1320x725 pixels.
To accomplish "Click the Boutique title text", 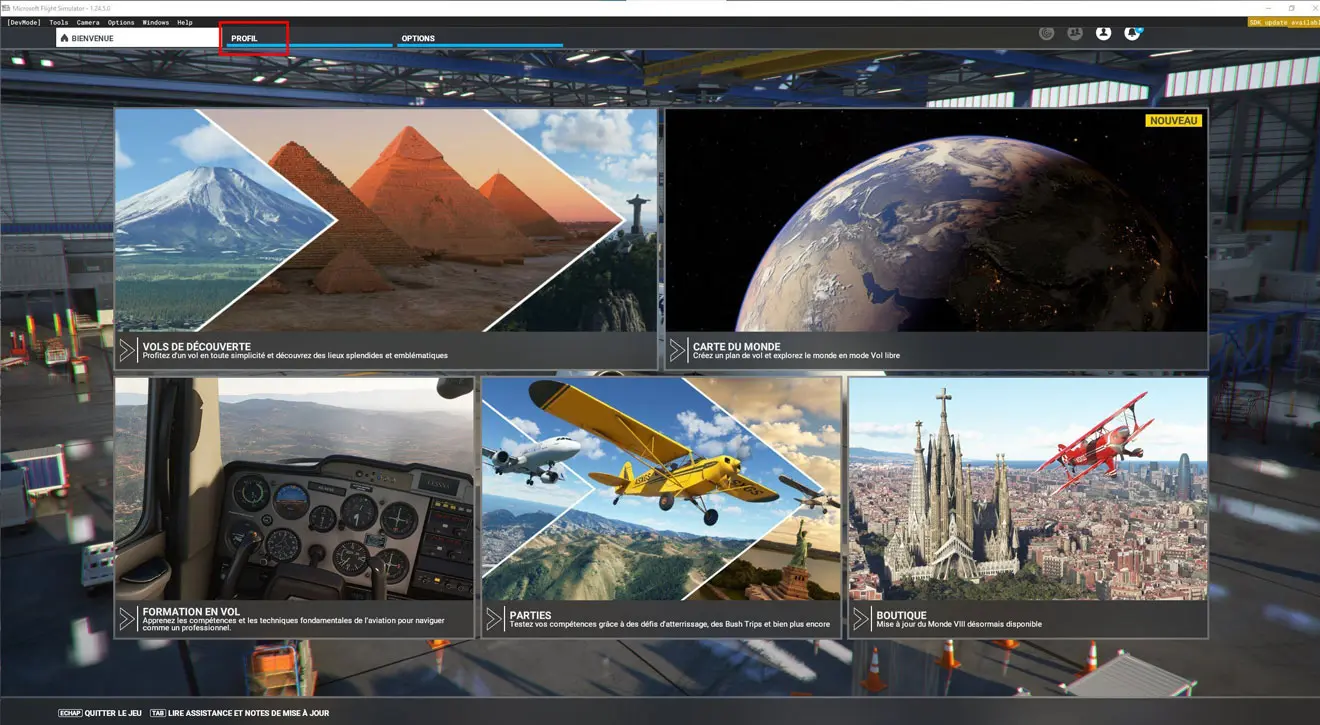I will click(901, 615).
